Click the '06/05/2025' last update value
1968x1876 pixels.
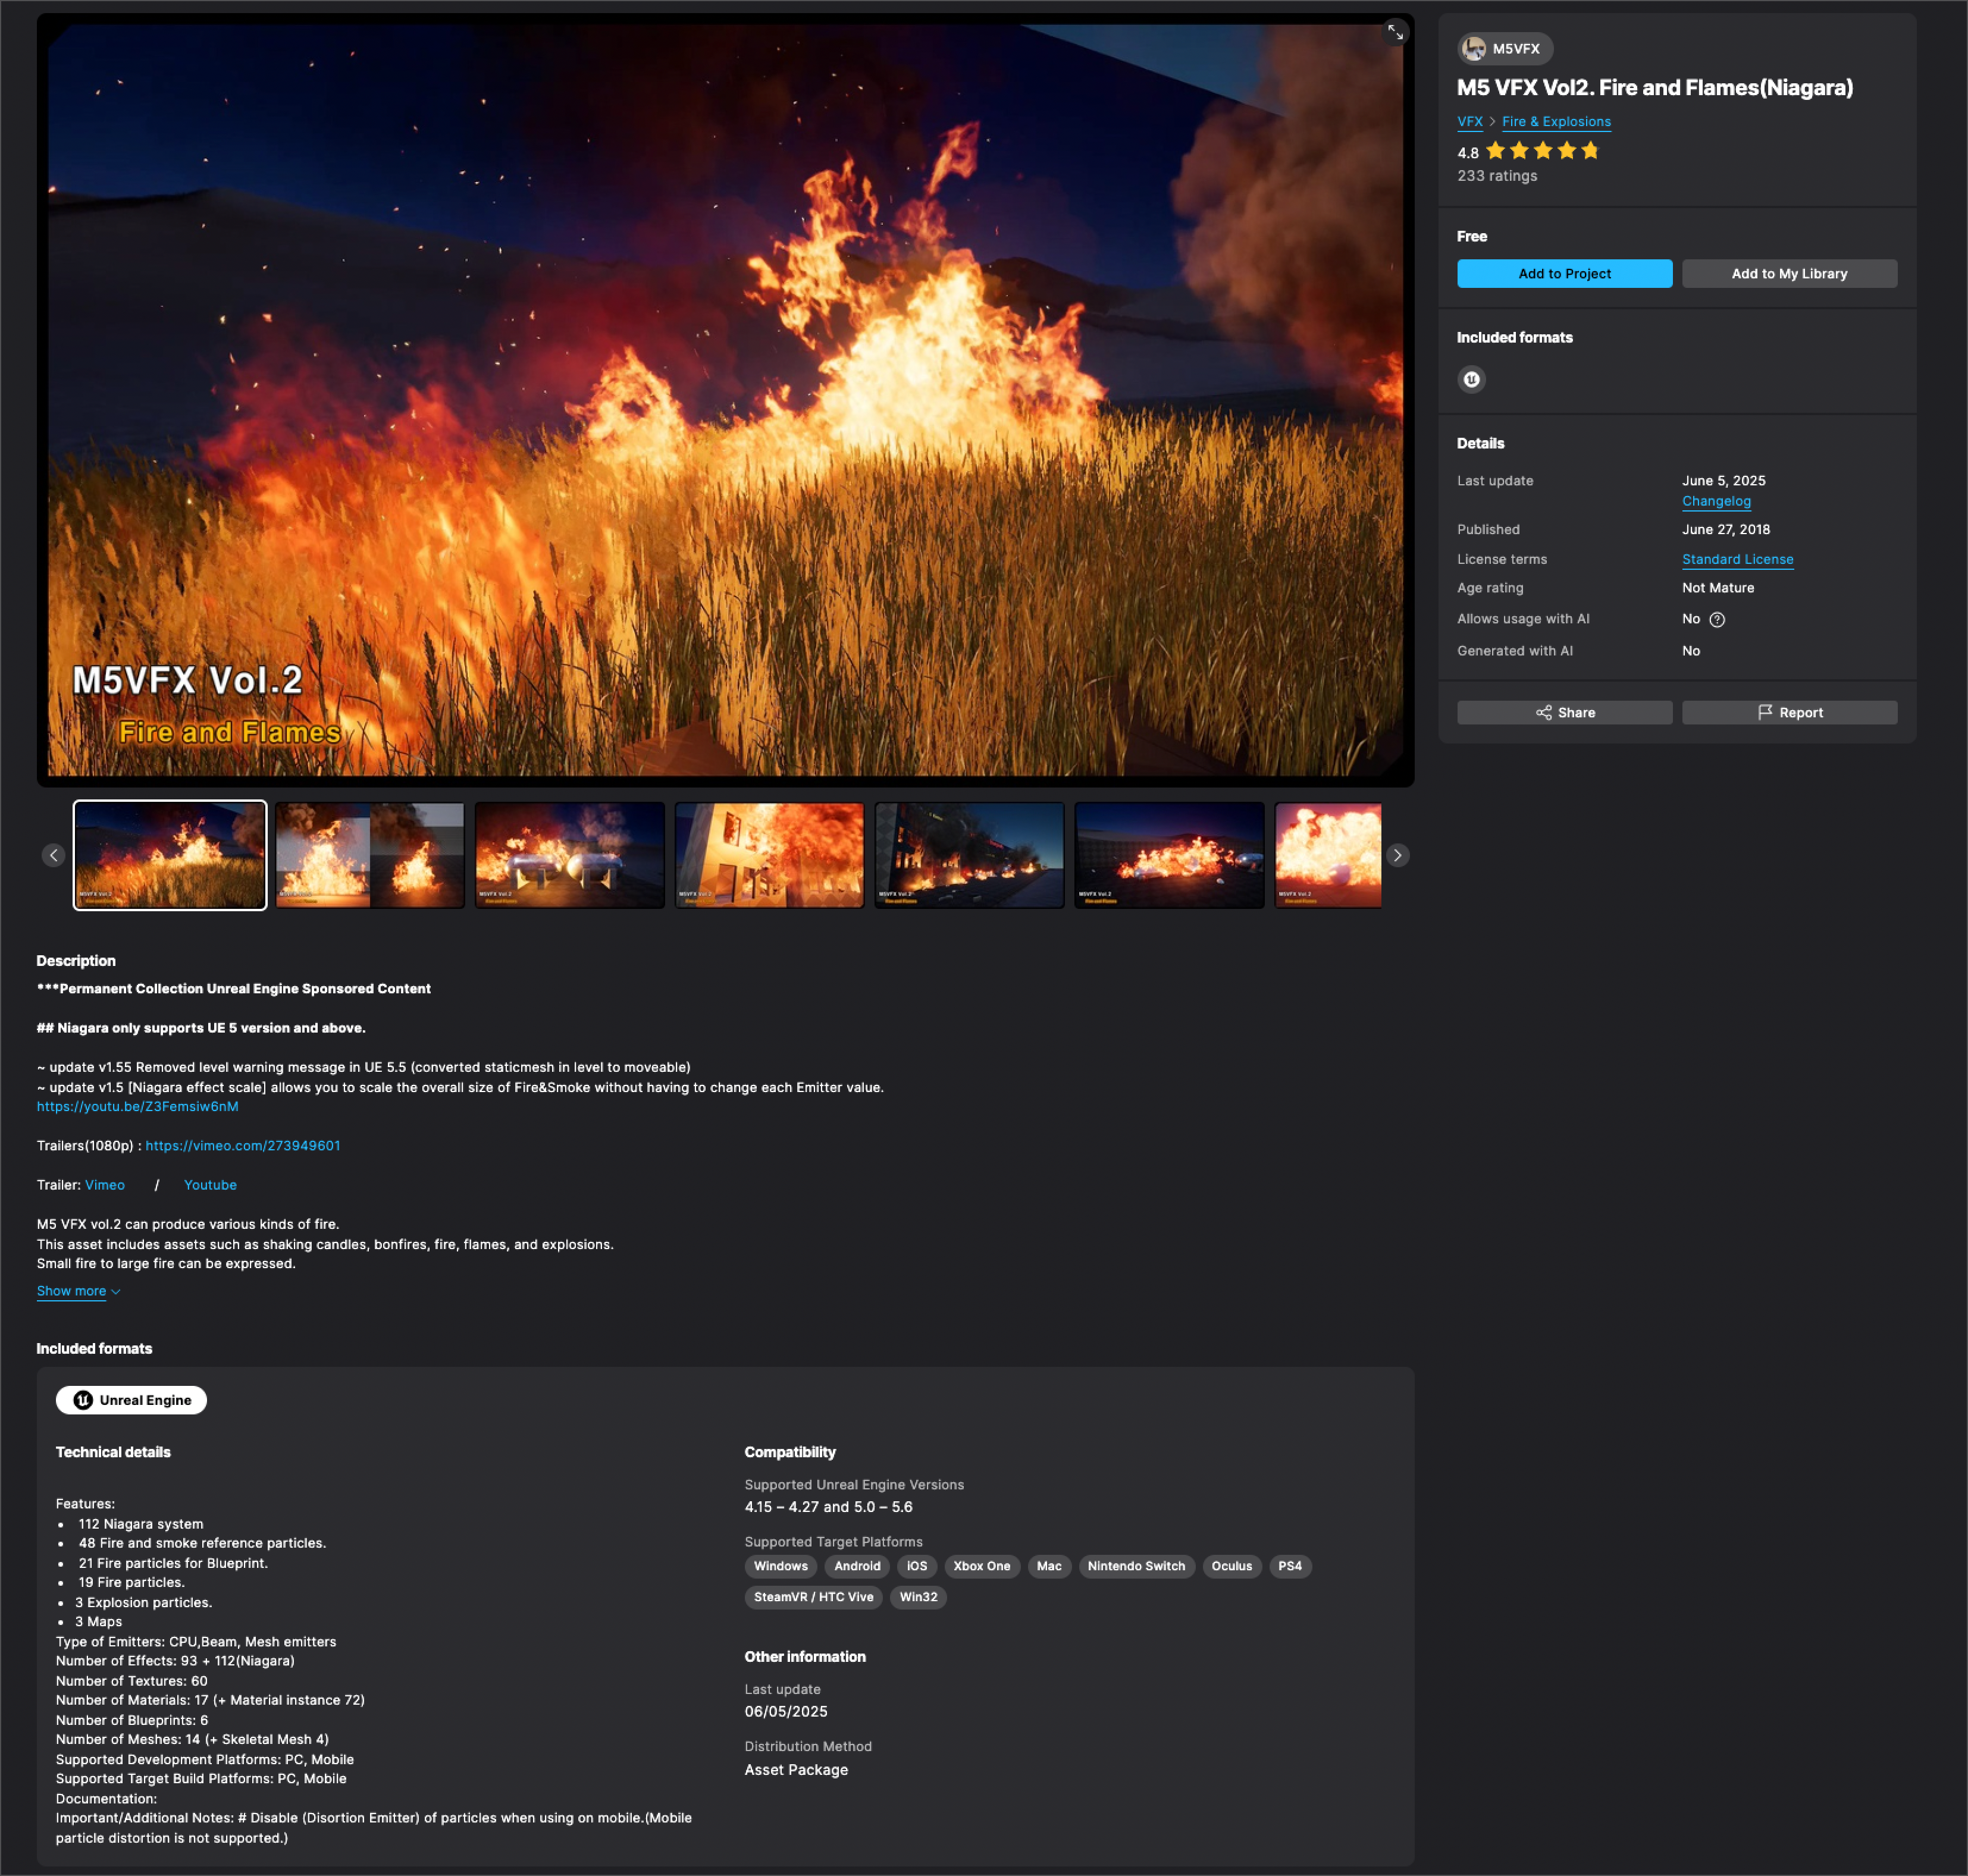click(x=786, y=1712)
